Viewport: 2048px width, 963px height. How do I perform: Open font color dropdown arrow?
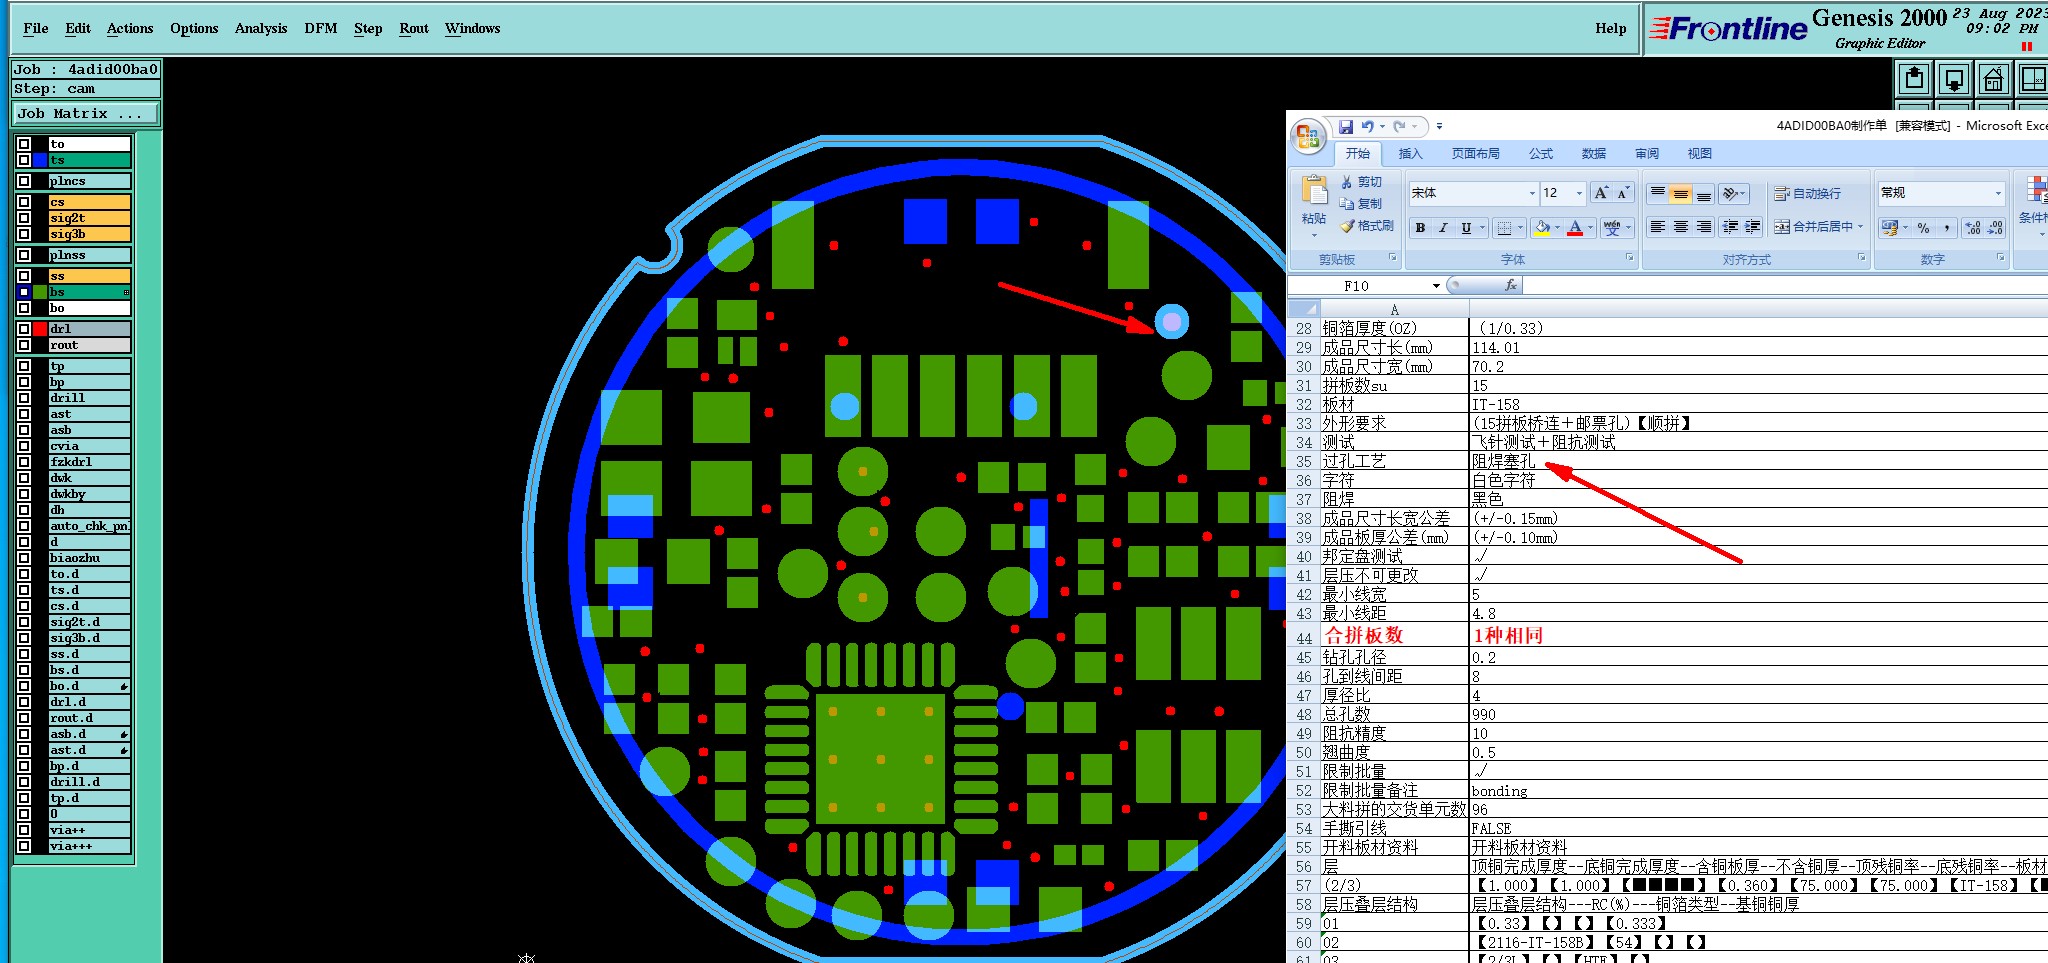[x=1590, y=228]
